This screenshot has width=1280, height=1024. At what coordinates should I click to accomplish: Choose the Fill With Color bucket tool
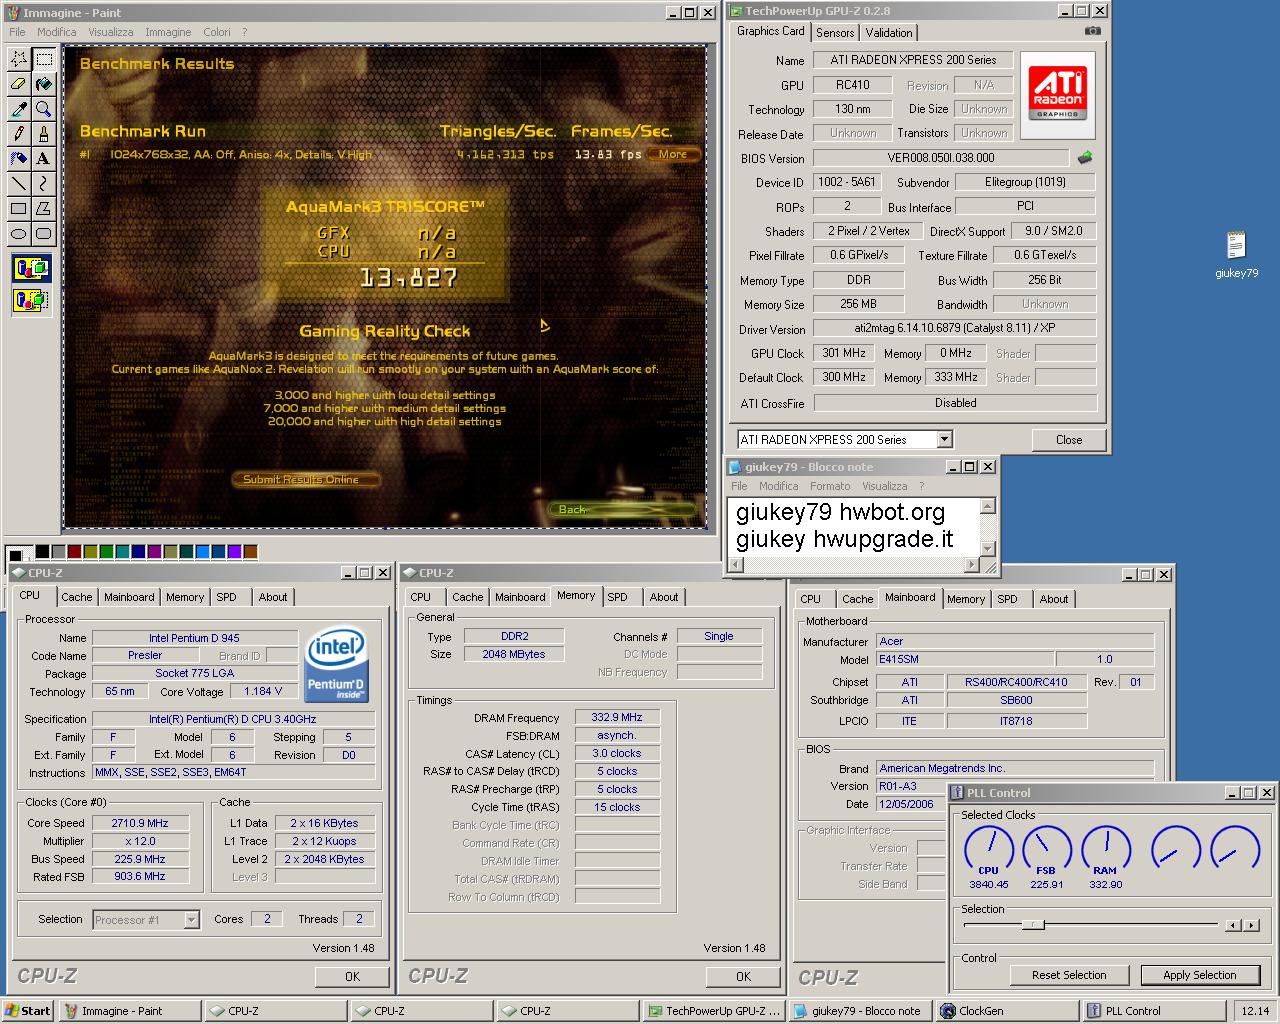point(43,84)
